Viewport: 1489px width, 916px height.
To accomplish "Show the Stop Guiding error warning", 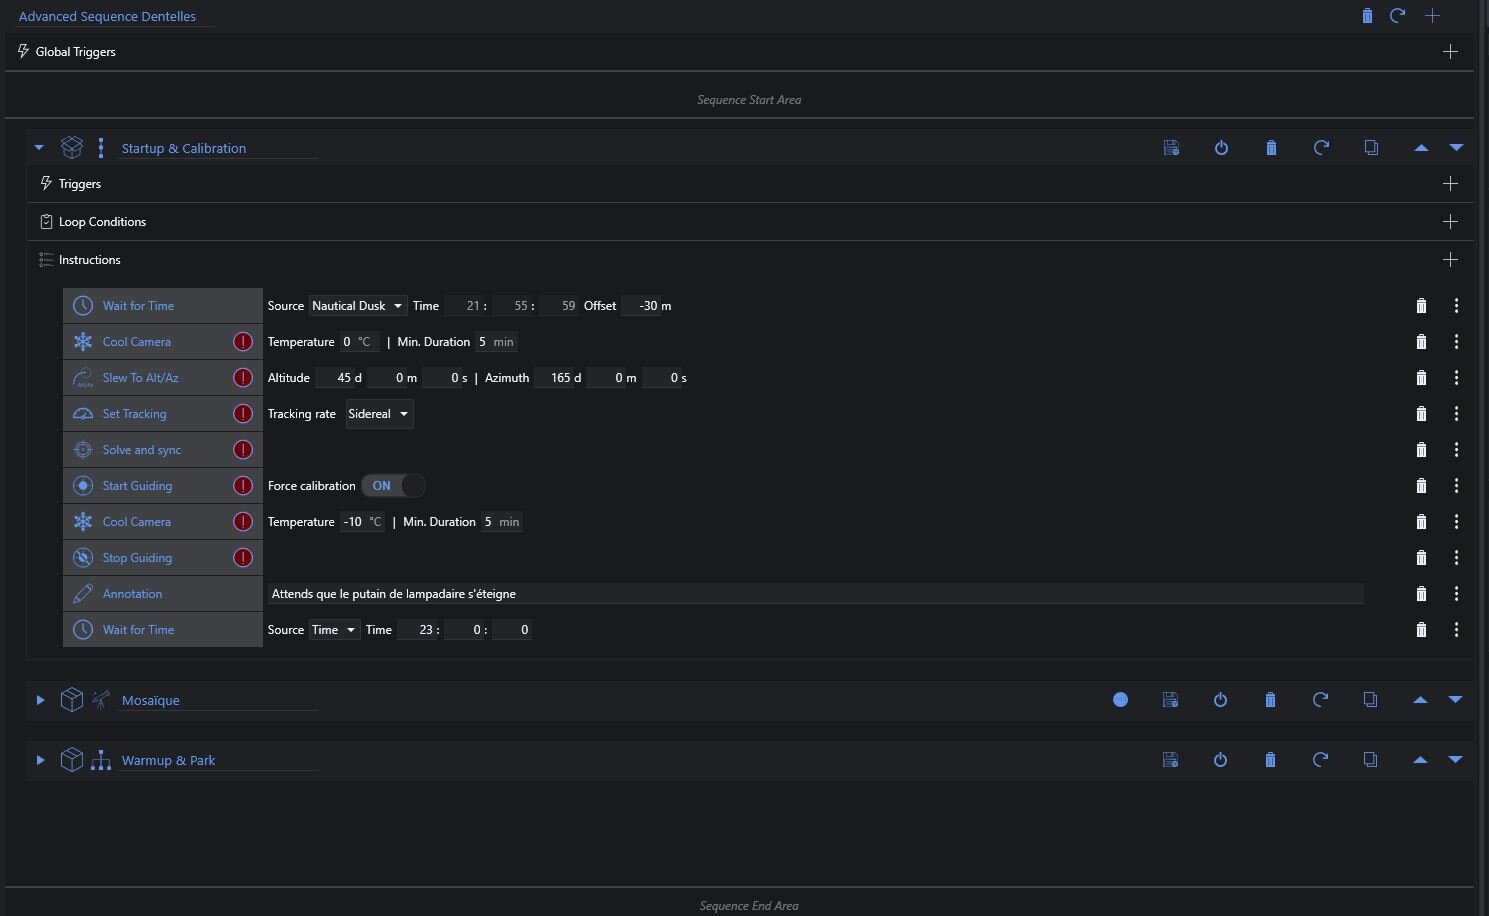I will [243, 558].
